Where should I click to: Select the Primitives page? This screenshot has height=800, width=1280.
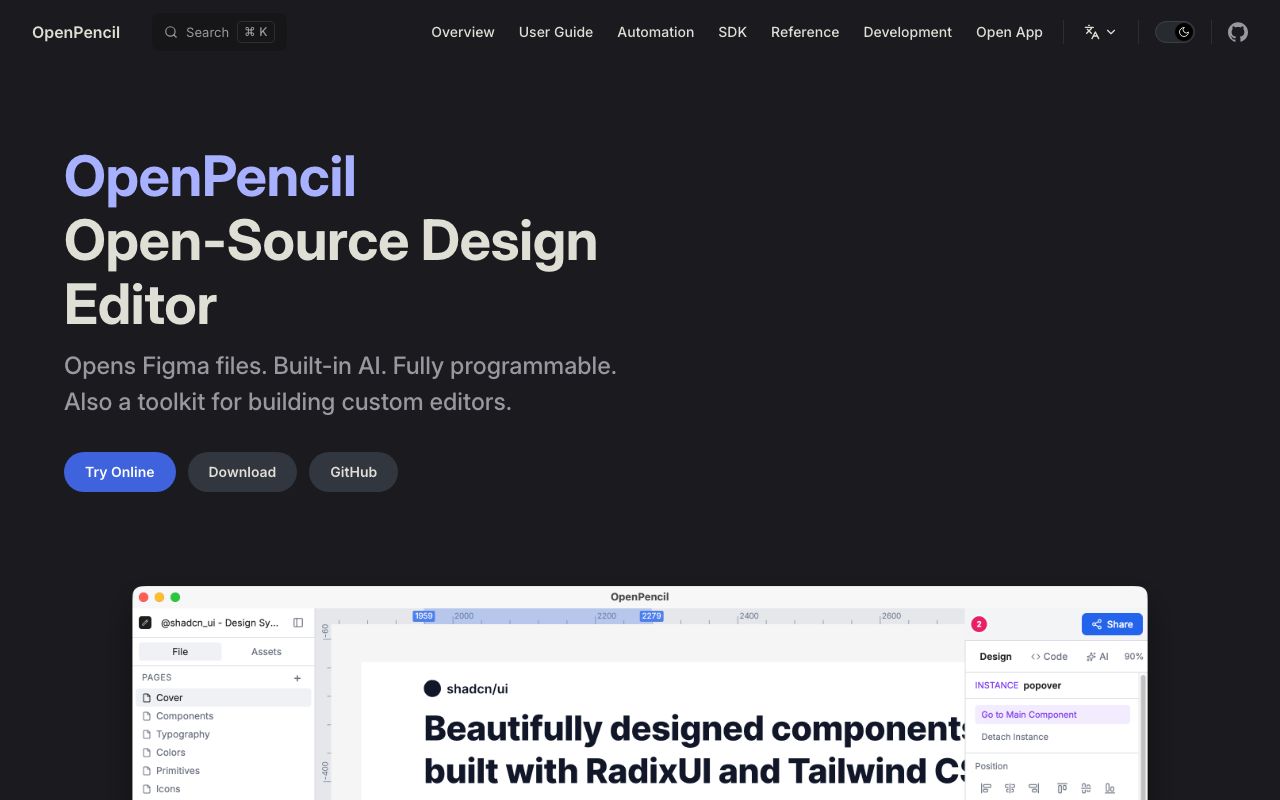(223, 771)
